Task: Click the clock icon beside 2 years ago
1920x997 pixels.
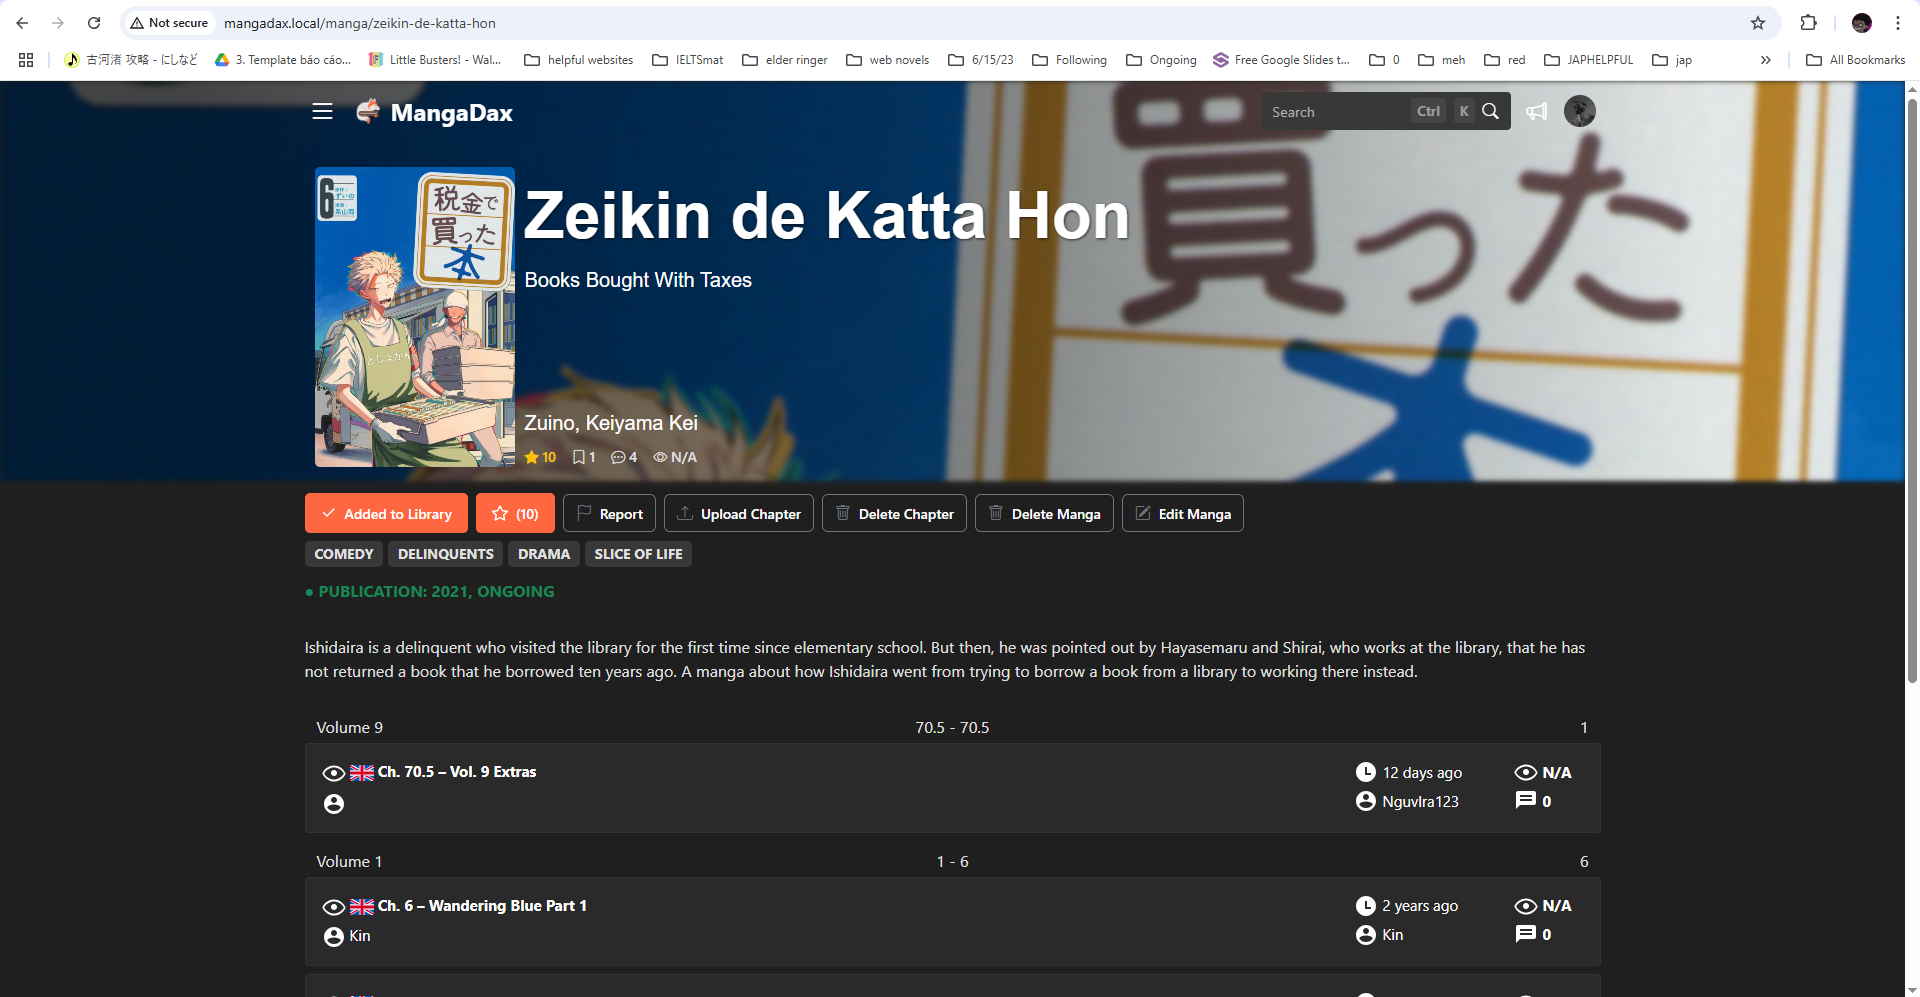Action: [1366, 906]
